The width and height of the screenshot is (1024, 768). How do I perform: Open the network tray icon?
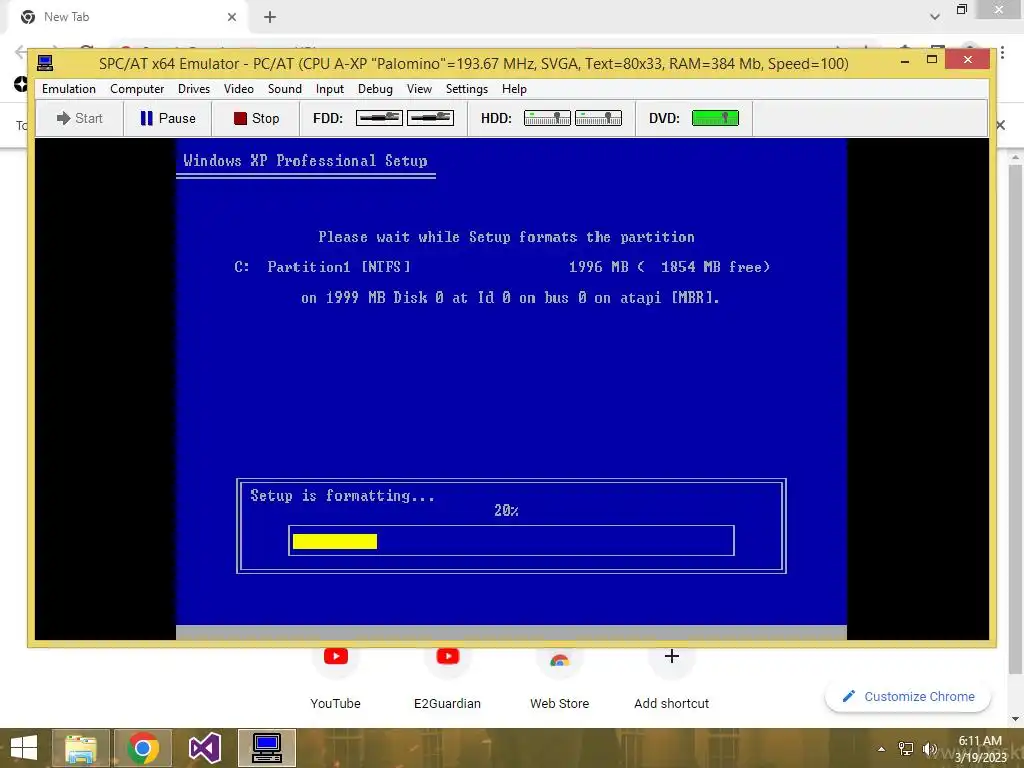click(906, 749)
